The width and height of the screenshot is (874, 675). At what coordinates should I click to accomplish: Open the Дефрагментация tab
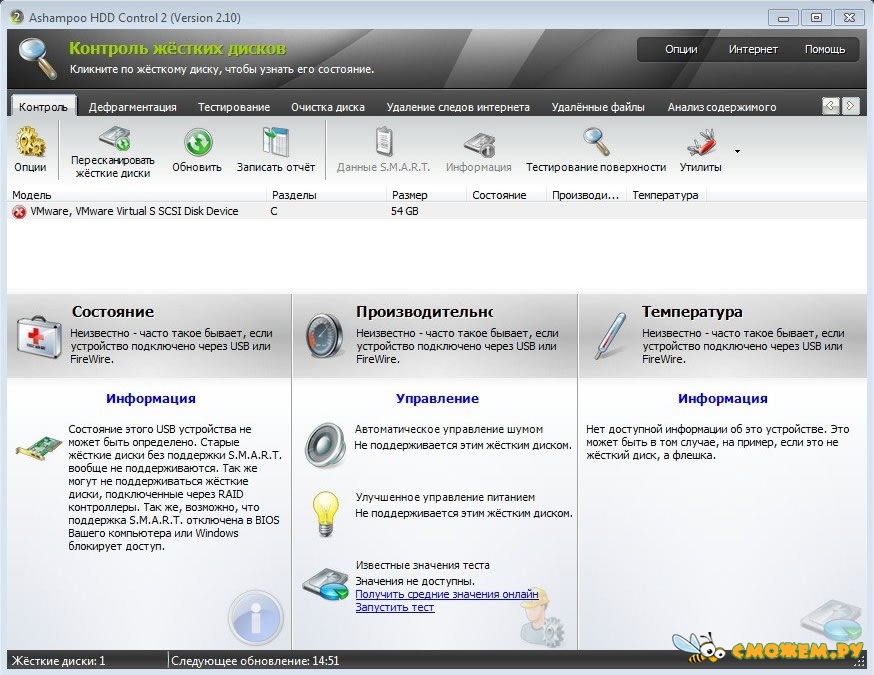tap(133, 107)
